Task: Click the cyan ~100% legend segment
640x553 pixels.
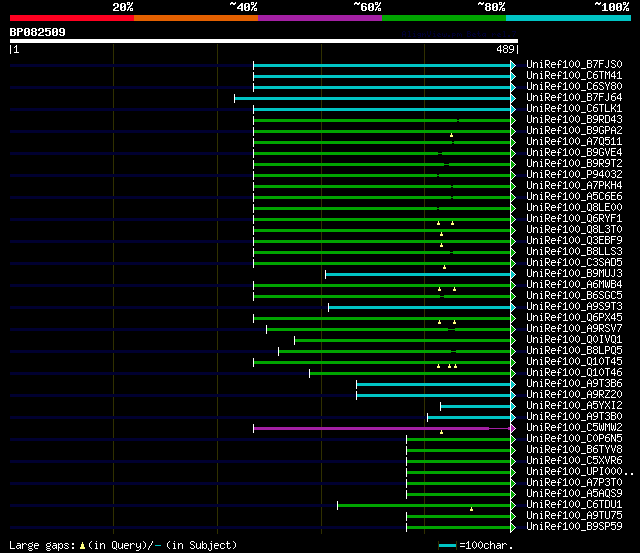Action: (569, 18)
